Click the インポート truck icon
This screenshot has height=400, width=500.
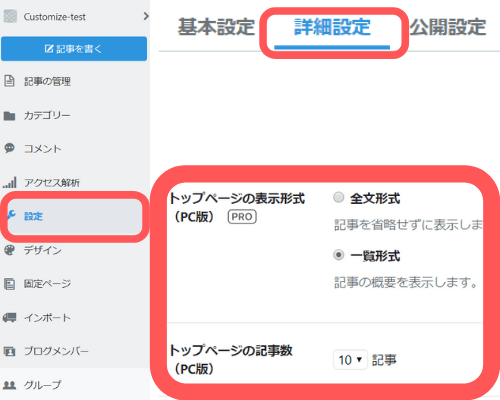[9, 317]
